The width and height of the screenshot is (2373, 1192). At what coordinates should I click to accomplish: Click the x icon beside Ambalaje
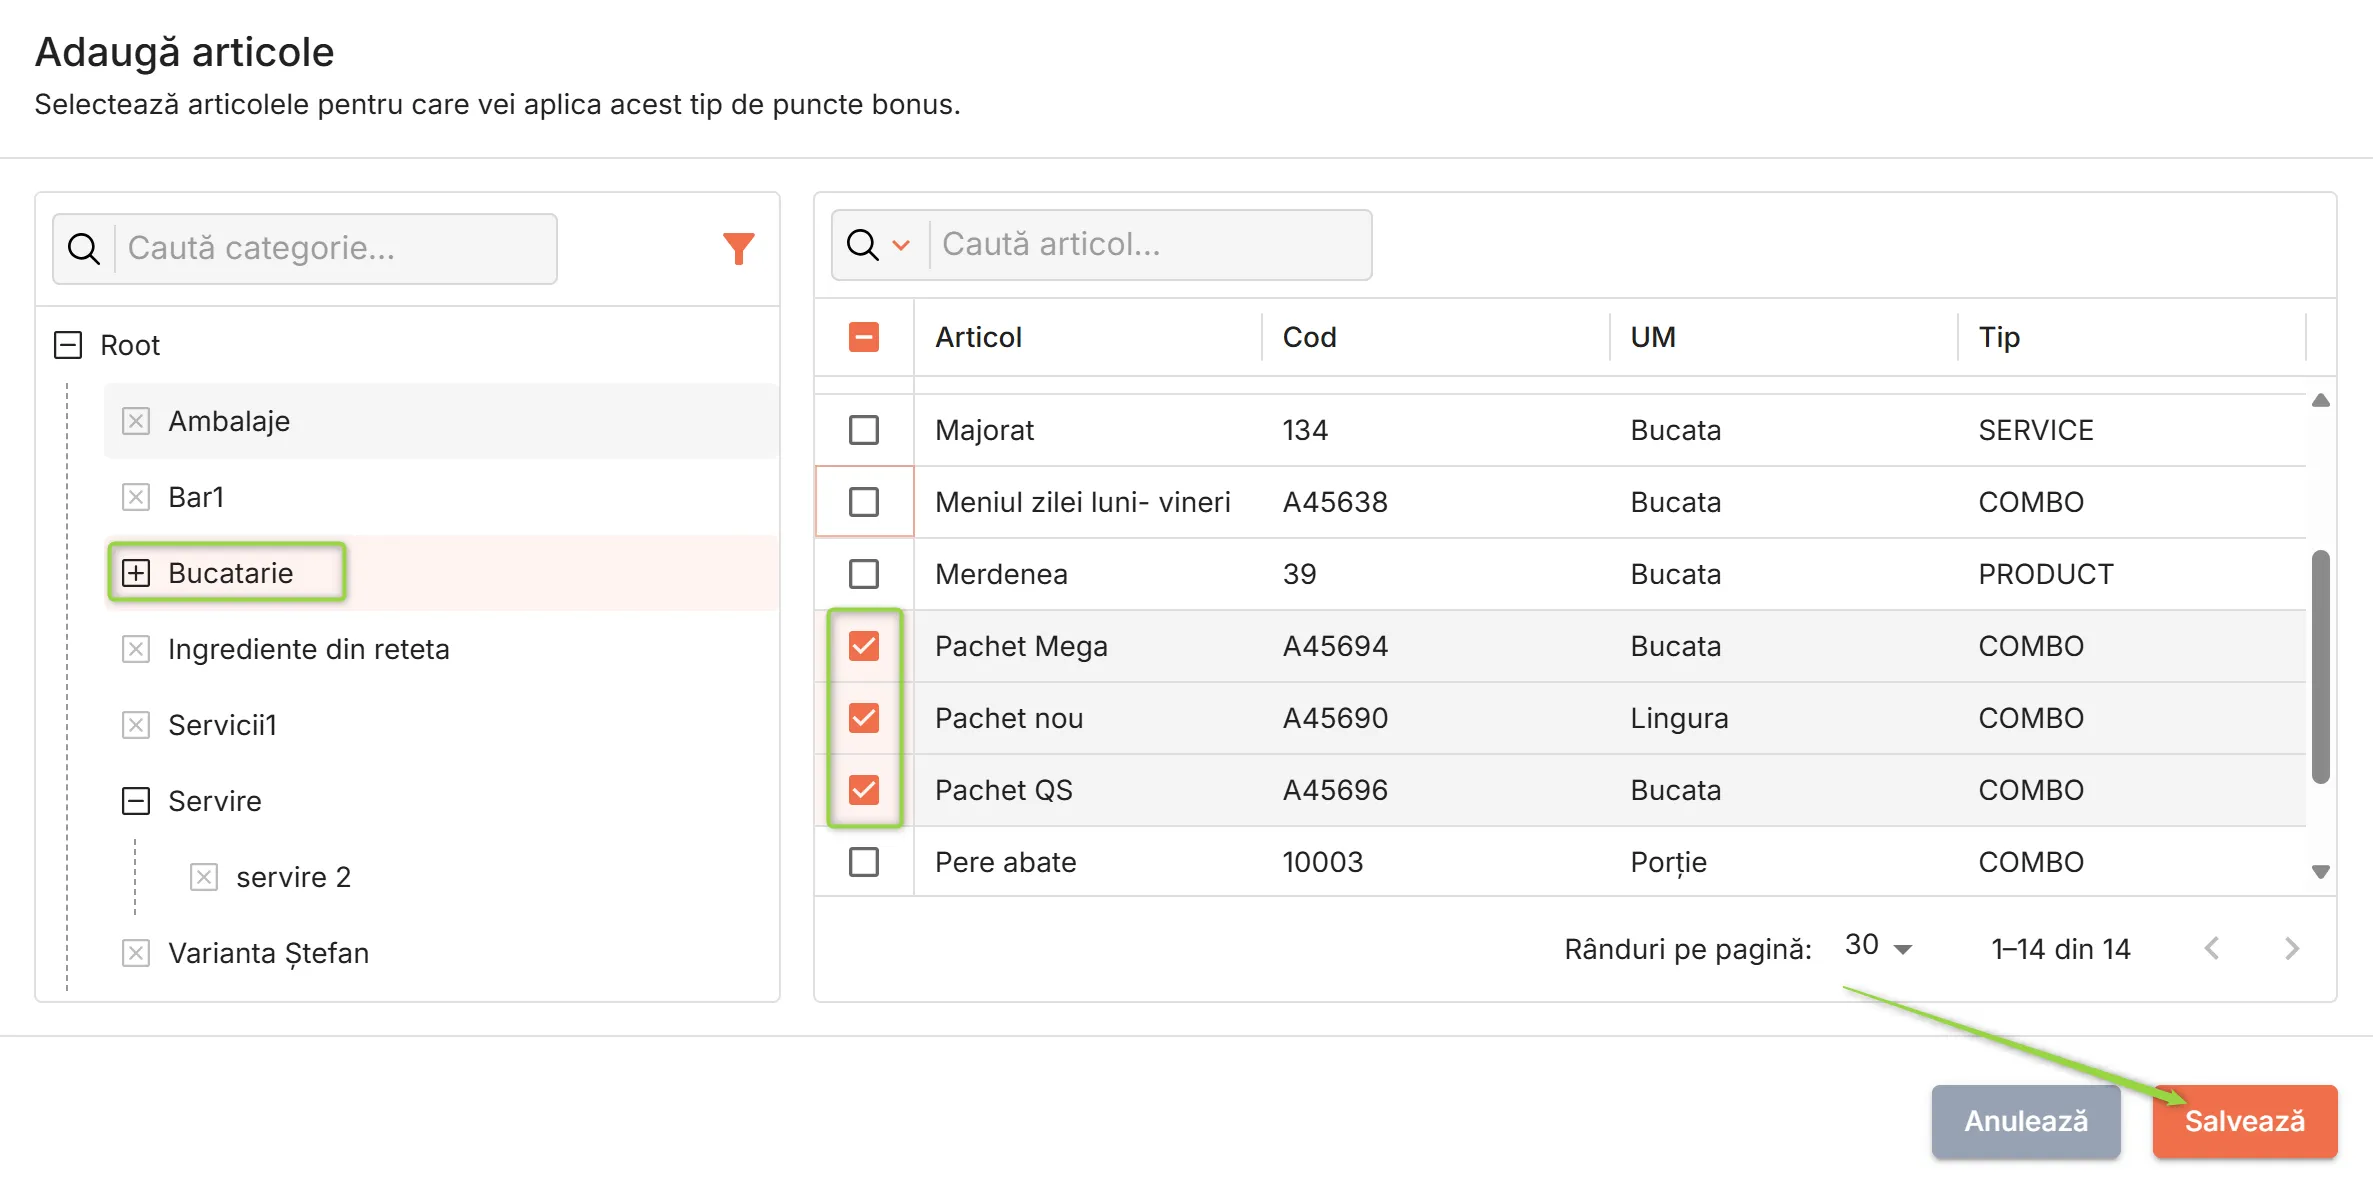(x=136, y=421)
